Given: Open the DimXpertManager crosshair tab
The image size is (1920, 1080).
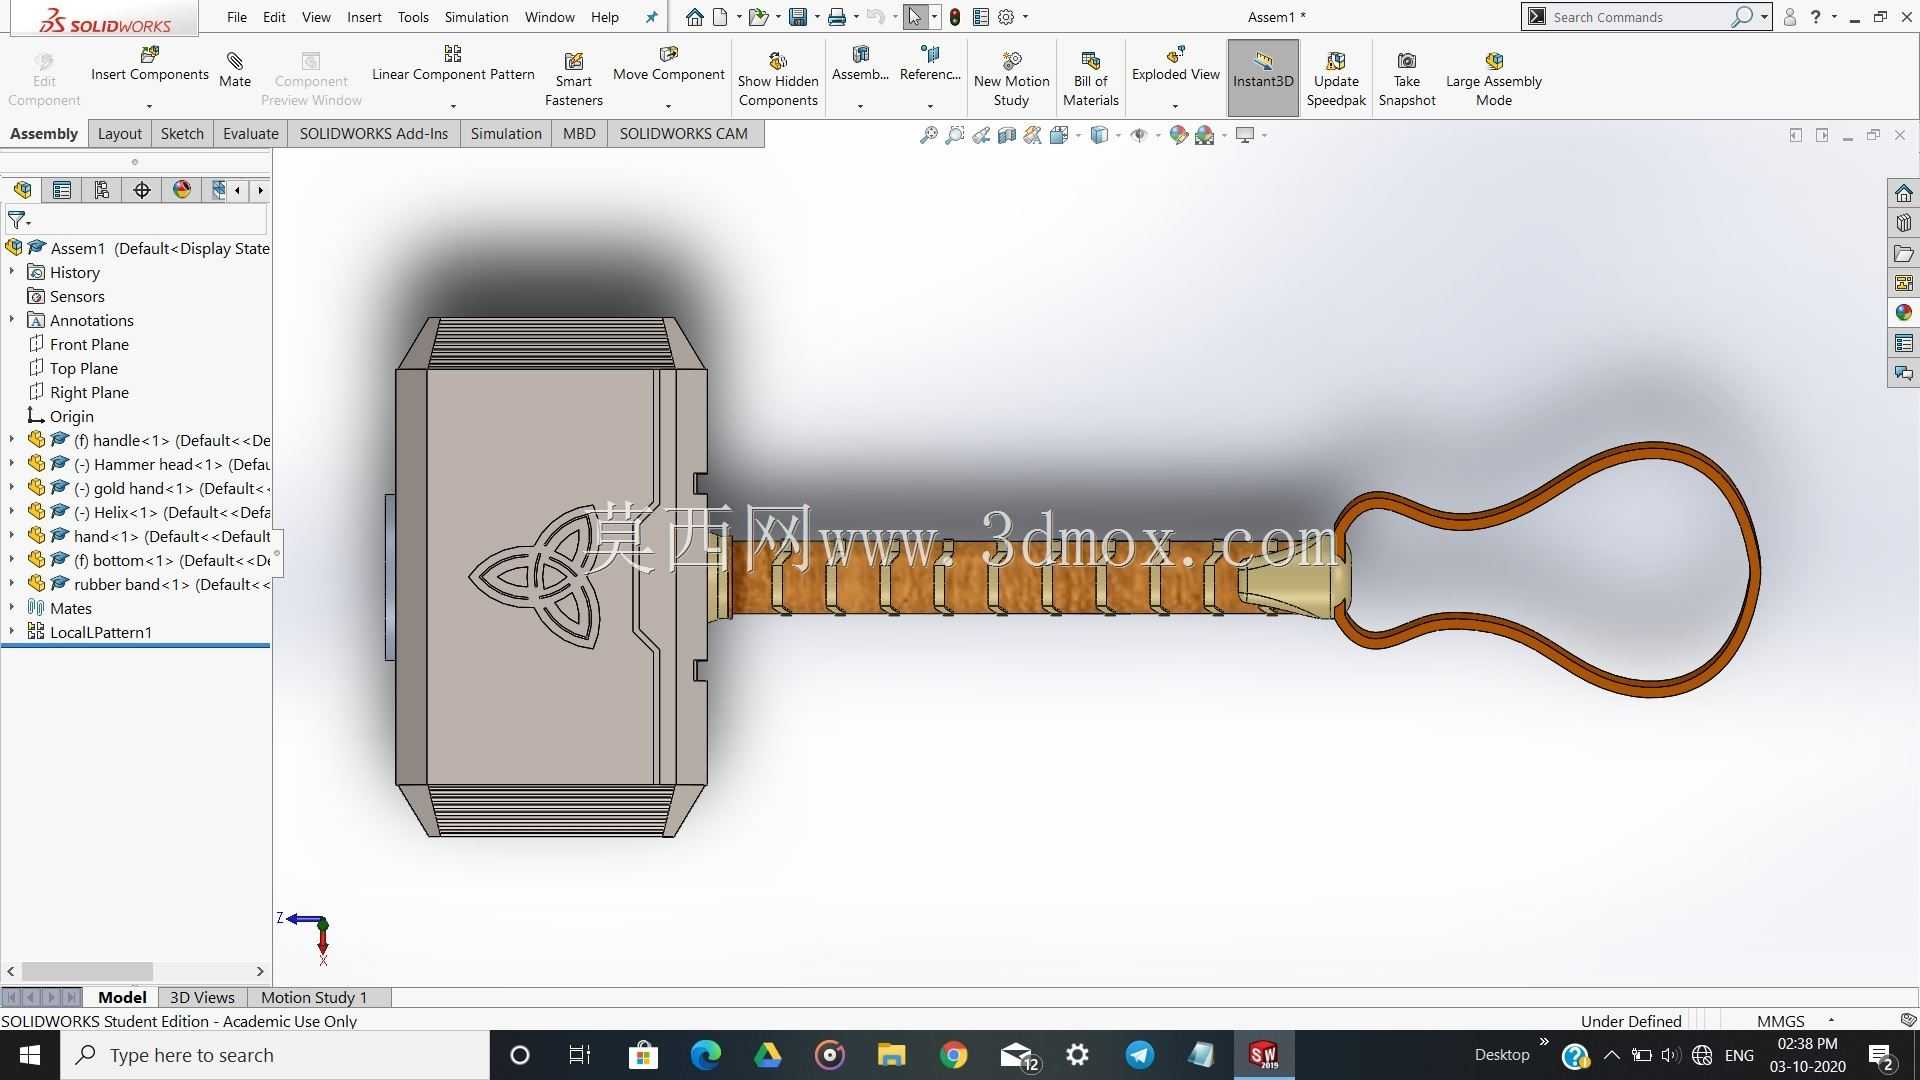Looking at the screenshot, I should point(142,190).
